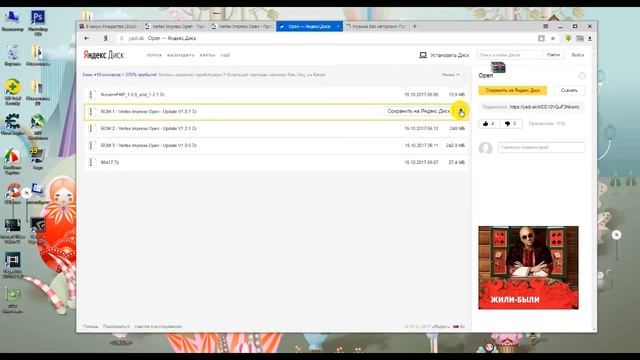Click the lock icon in the address bar
Image resolution: width=640 pixels, height=360 pixels.
(121, 38)
